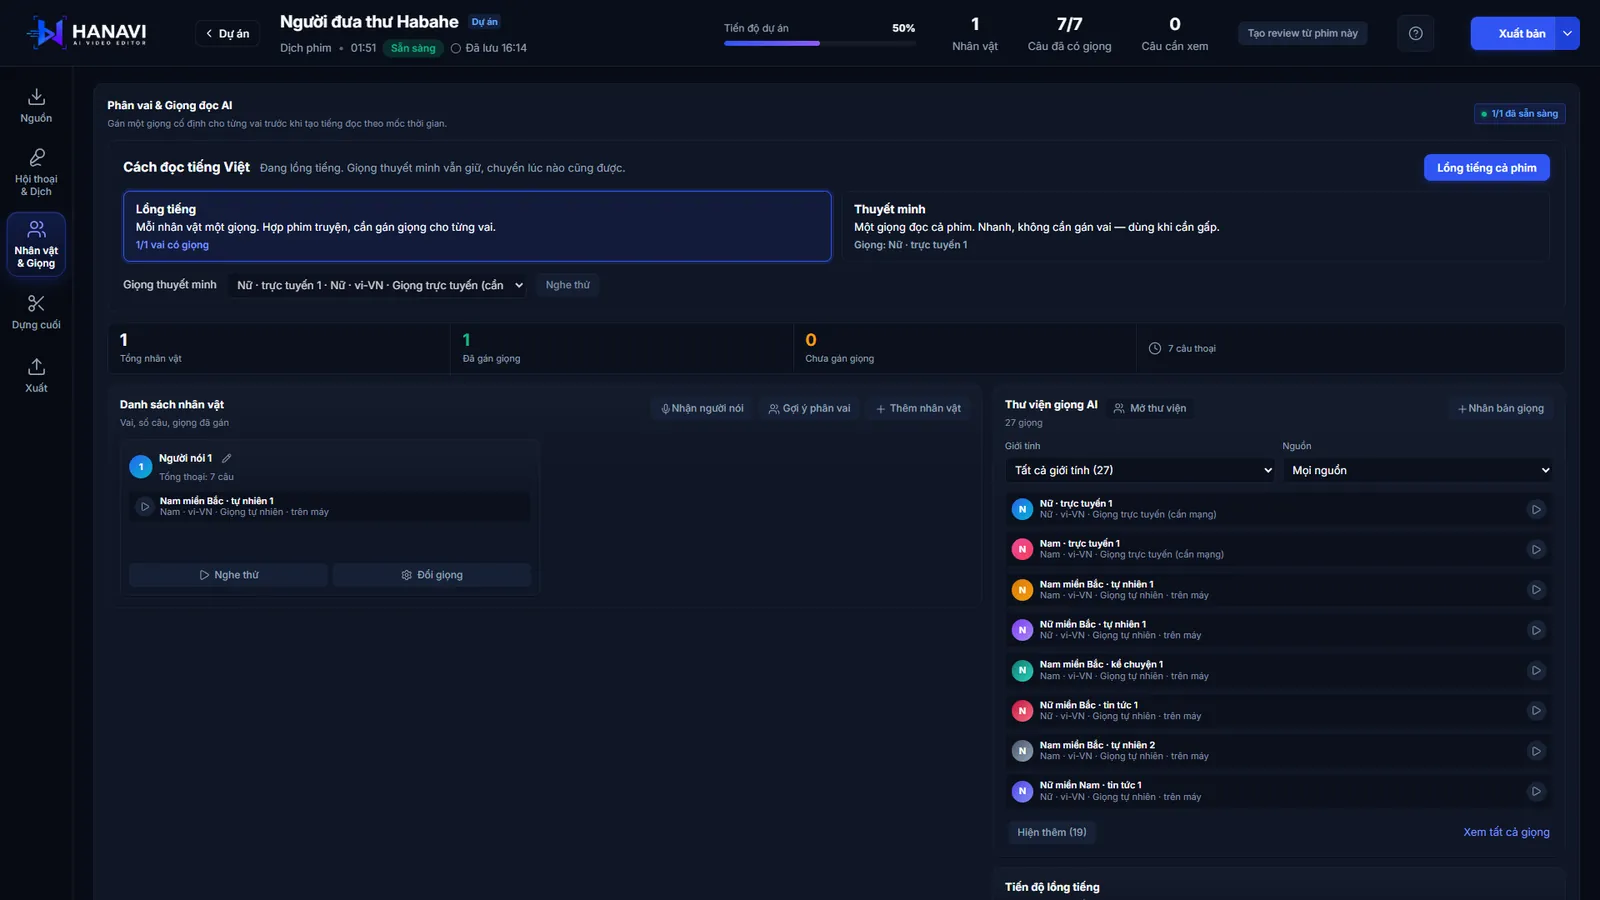Click Thêm nhân vật button

coord(918,408)
